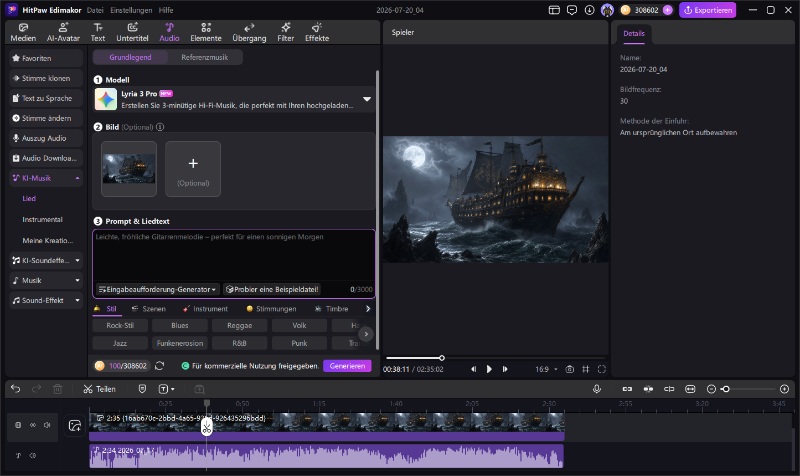Screen dimensions: 800x476
Task: Open the AI-Avatar tool
Action: pos(63,32)
